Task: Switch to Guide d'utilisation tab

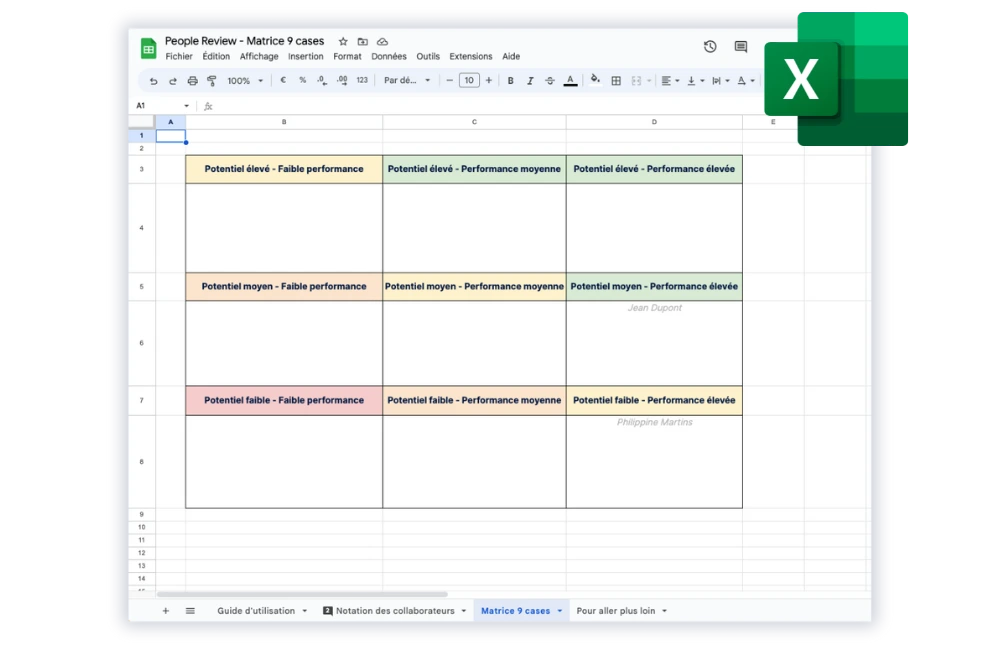Action: point(256,610)
